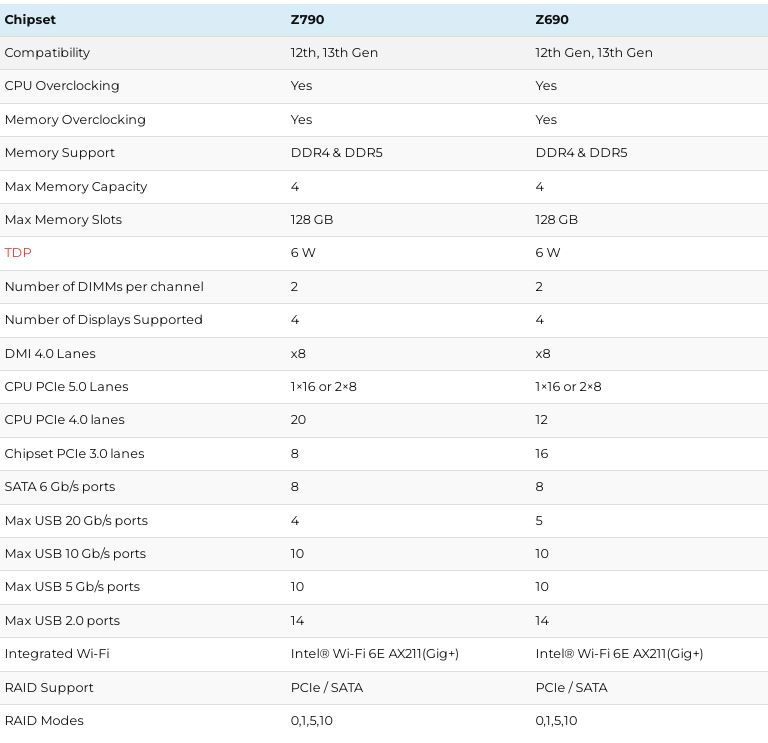Click Z690 compatibility text 12th Gen, 13th Gen

pos(594,53)
